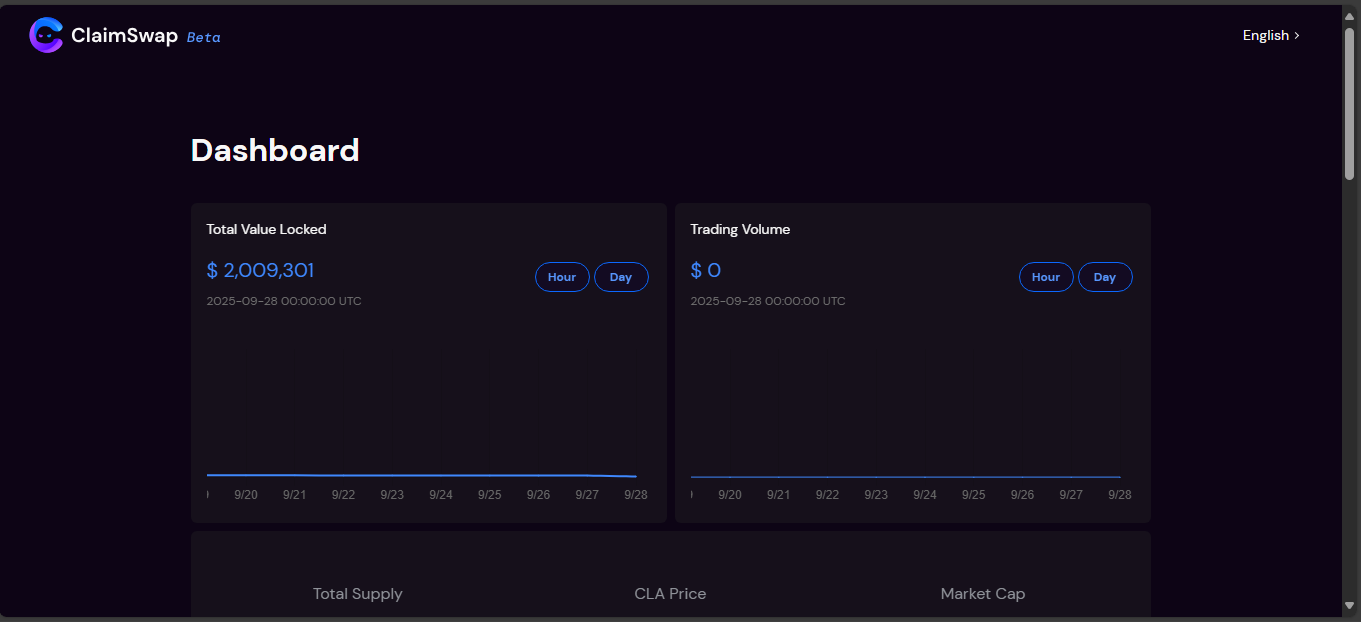Switch Total Value Locked chart to Hour

pos(562,277)
